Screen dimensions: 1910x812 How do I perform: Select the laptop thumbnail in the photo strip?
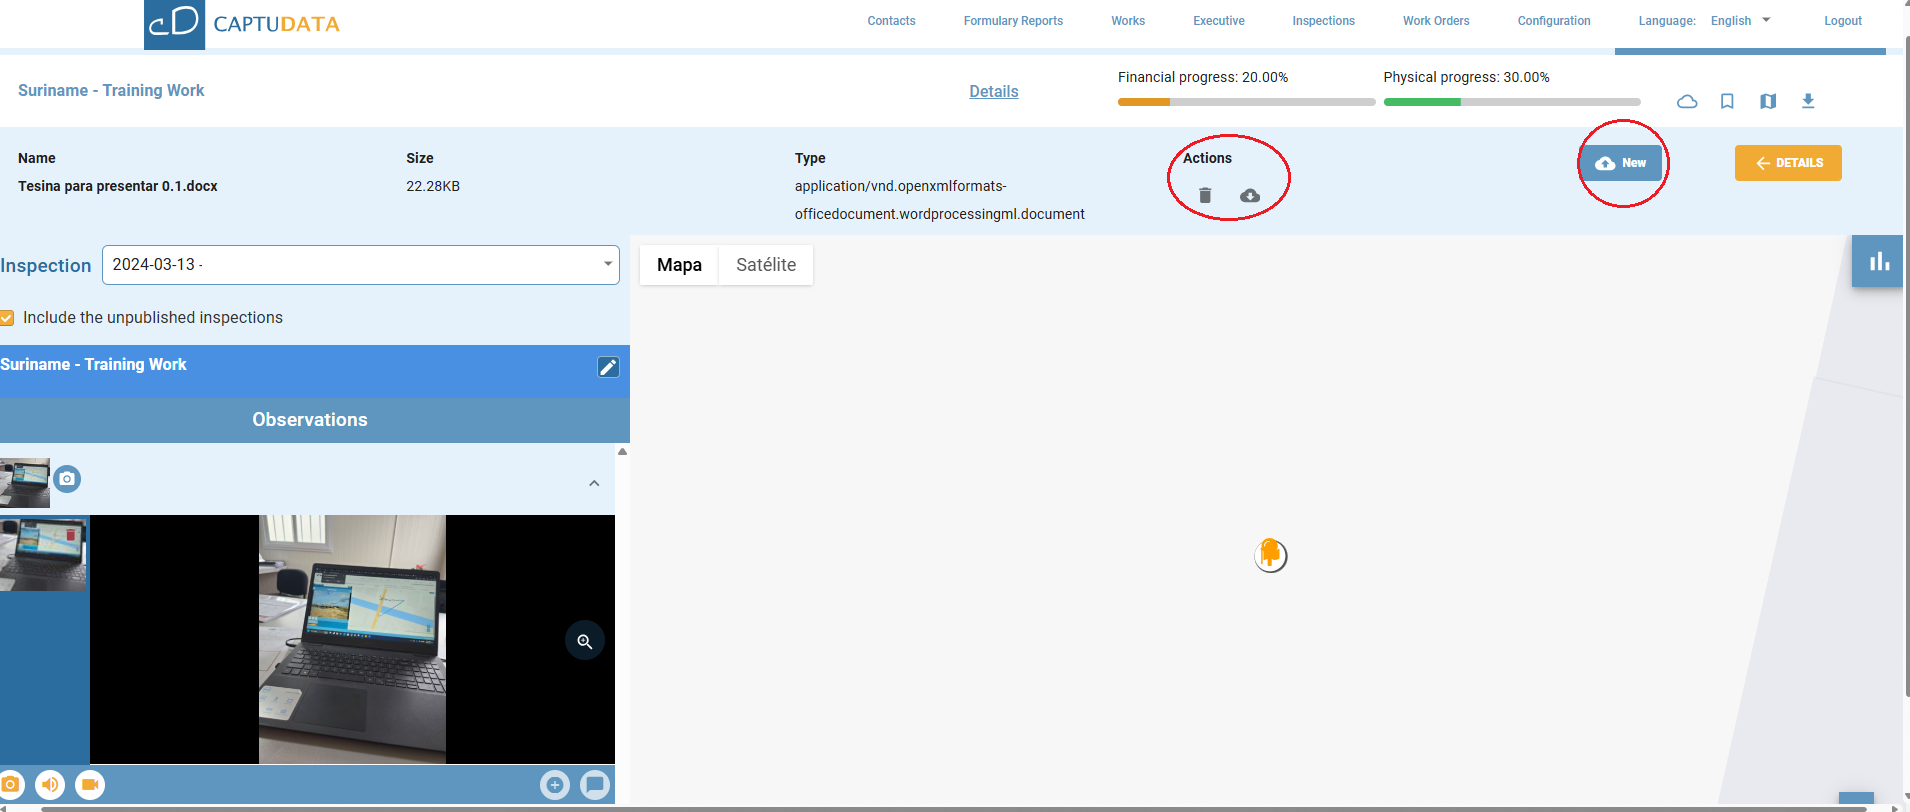[43, 554]
